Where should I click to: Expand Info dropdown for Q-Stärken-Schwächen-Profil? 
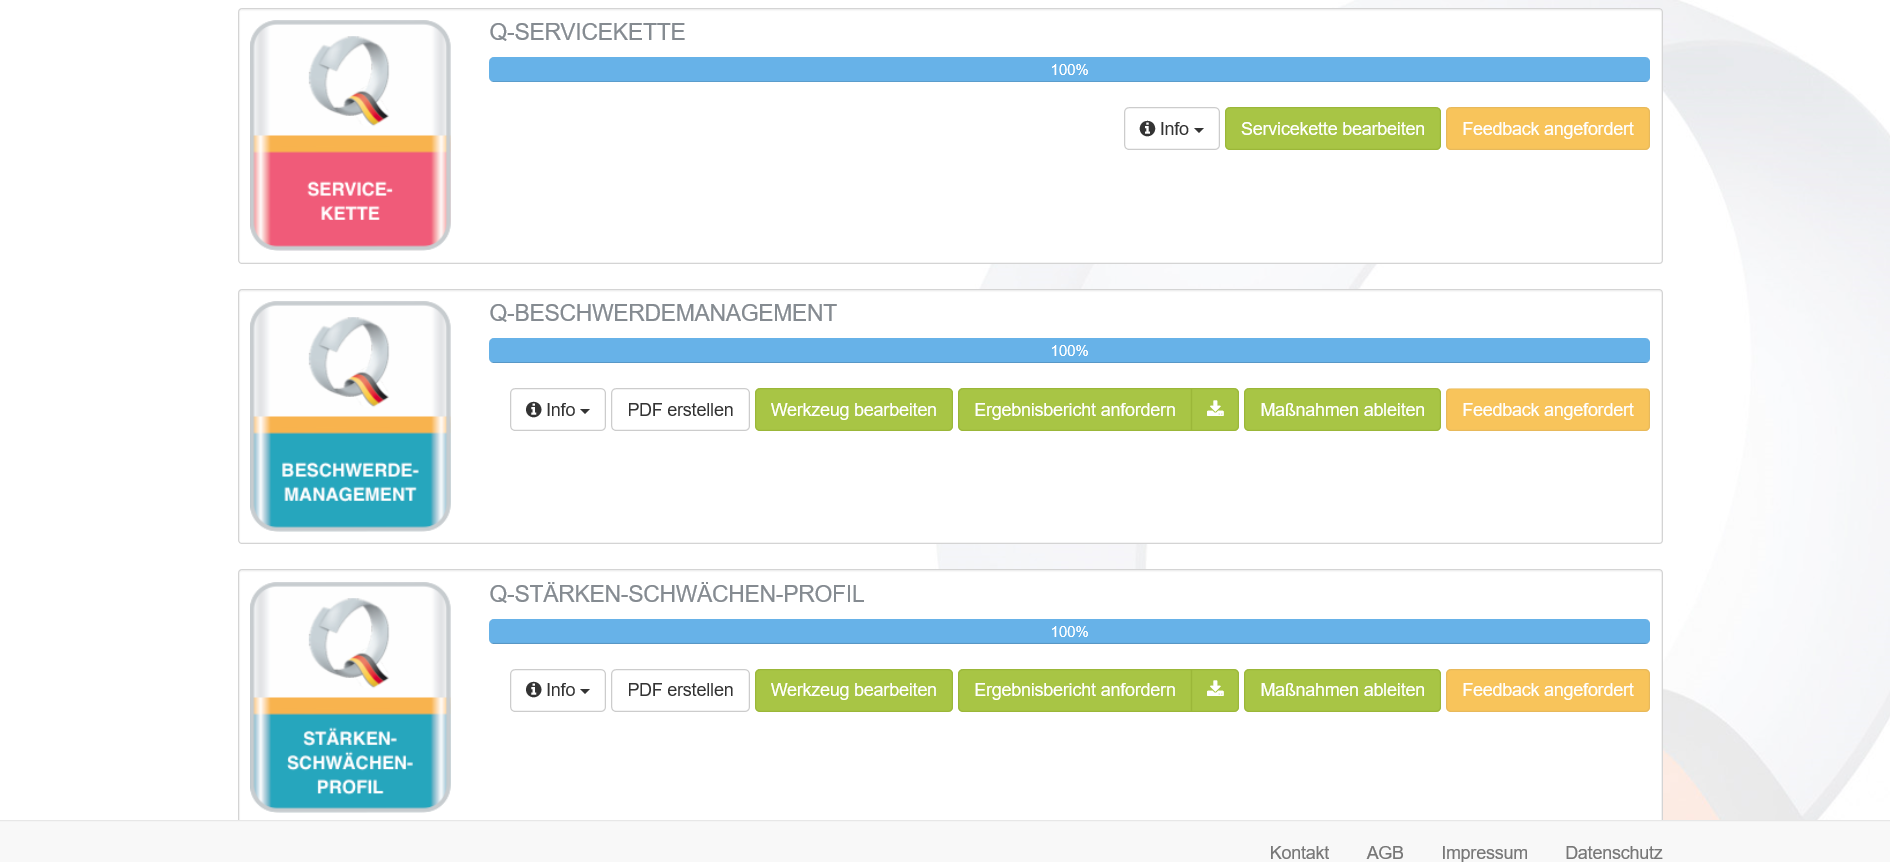coord(557,690)
